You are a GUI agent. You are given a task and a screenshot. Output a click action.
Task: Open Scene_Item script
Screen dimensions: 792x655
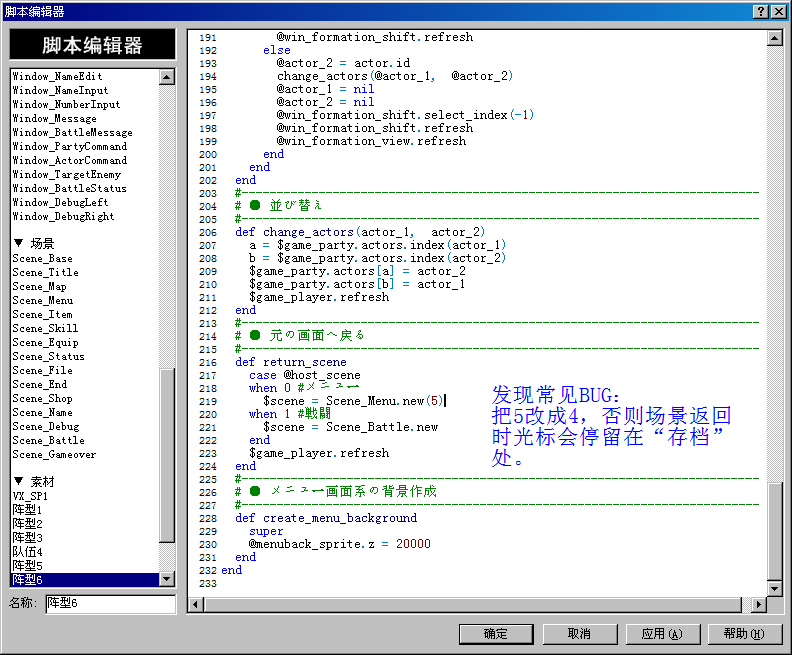coord(42,315)
